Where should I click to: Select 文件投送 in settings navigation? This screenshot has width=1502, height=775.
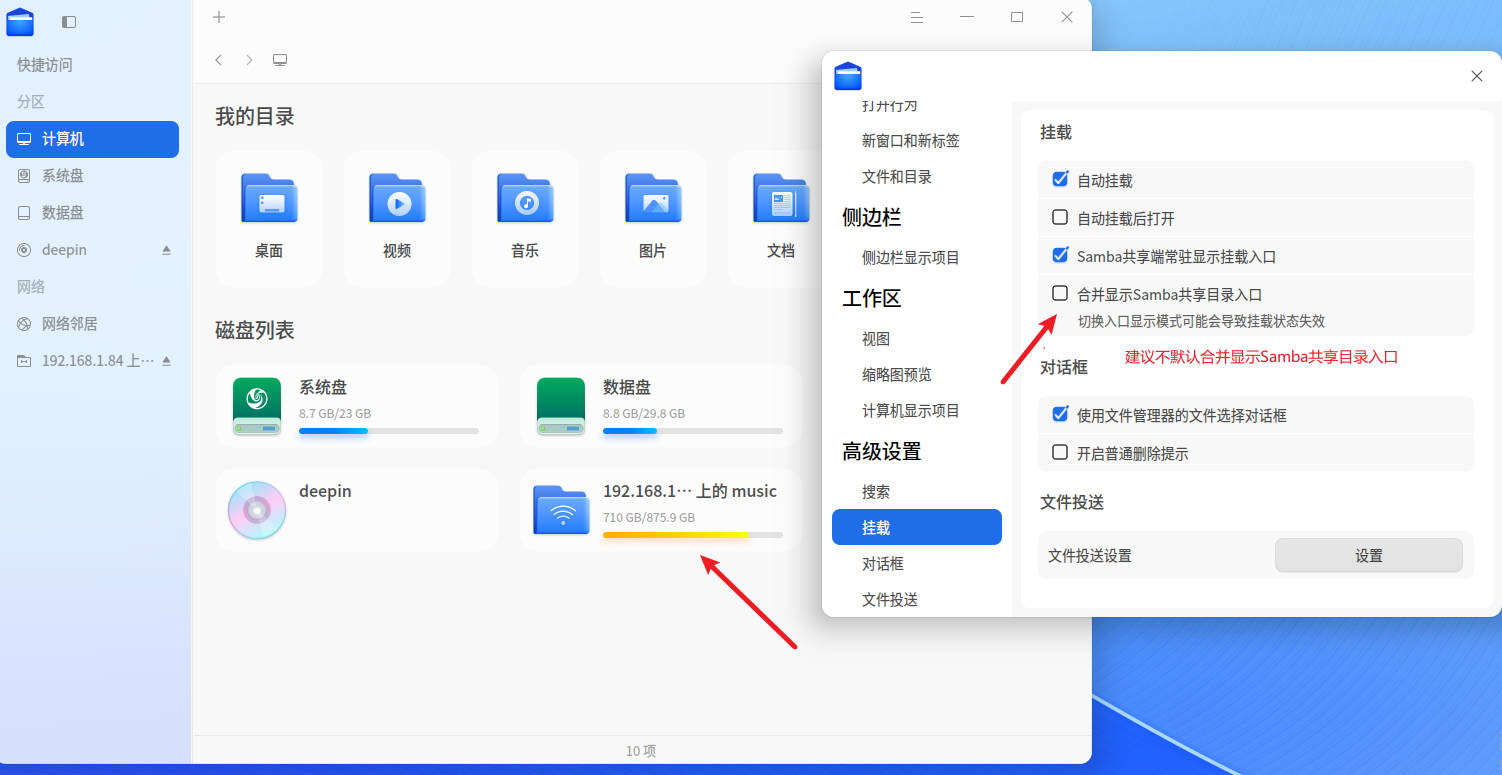[x=890, y=600]
